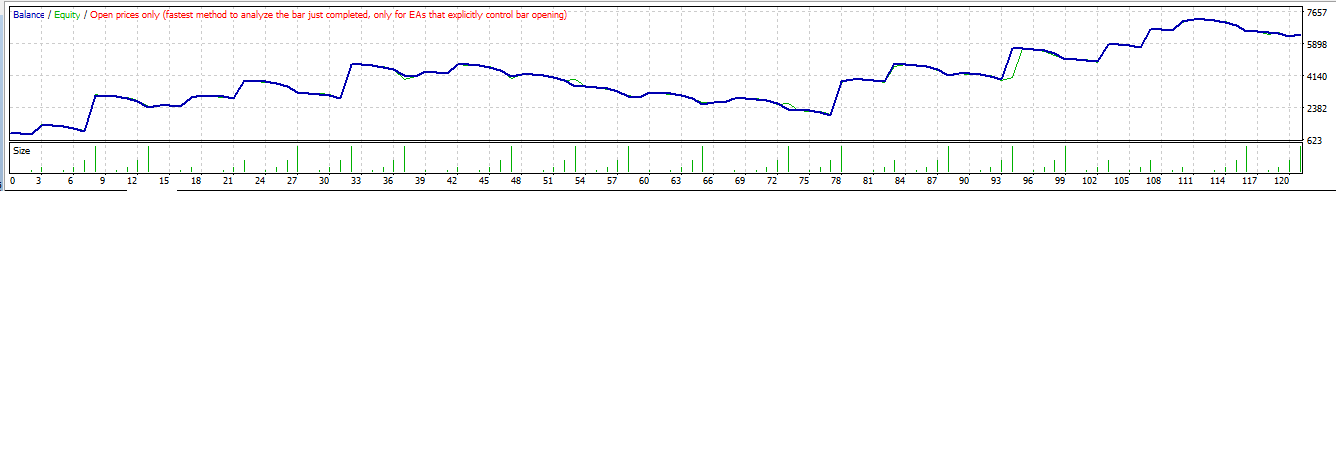The height and width of the screenshot is (460, 1336).
Task: Click the horizontal axis label '15'
Action: [x=164, y=181]
